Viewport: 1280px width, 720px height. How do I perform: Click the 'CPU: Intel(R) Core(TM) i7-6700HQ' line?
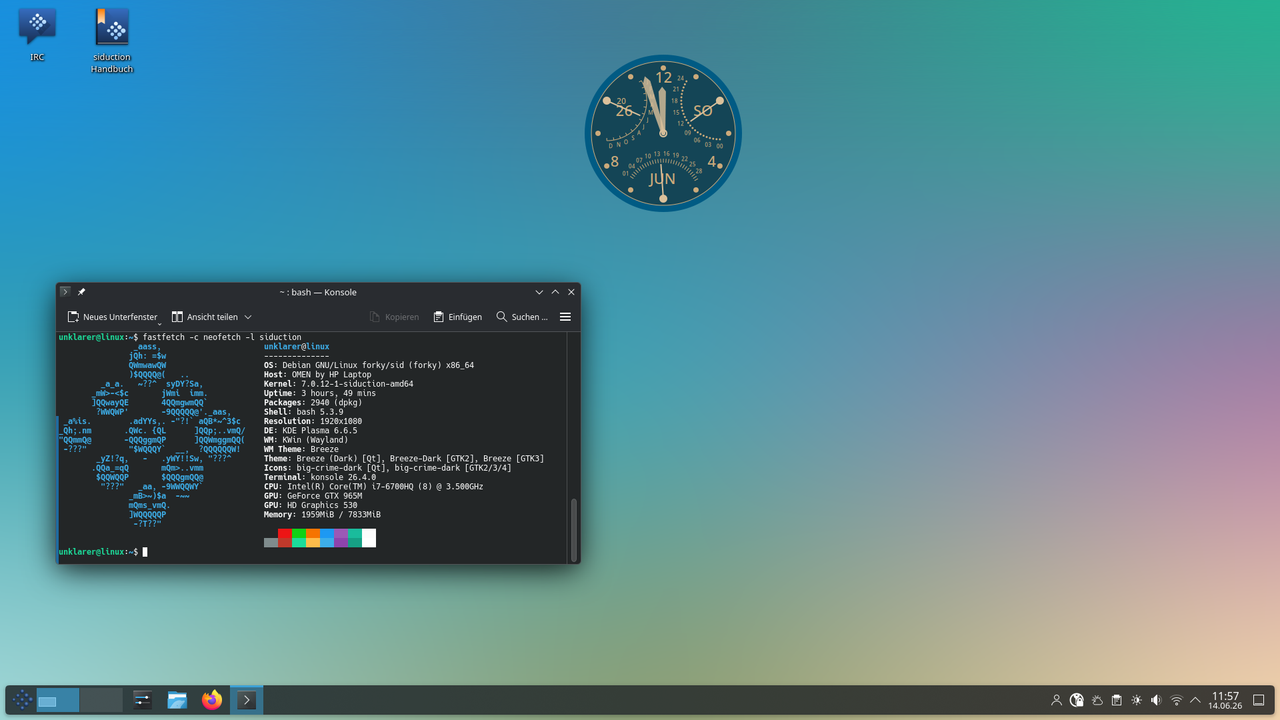click(373, 487)
